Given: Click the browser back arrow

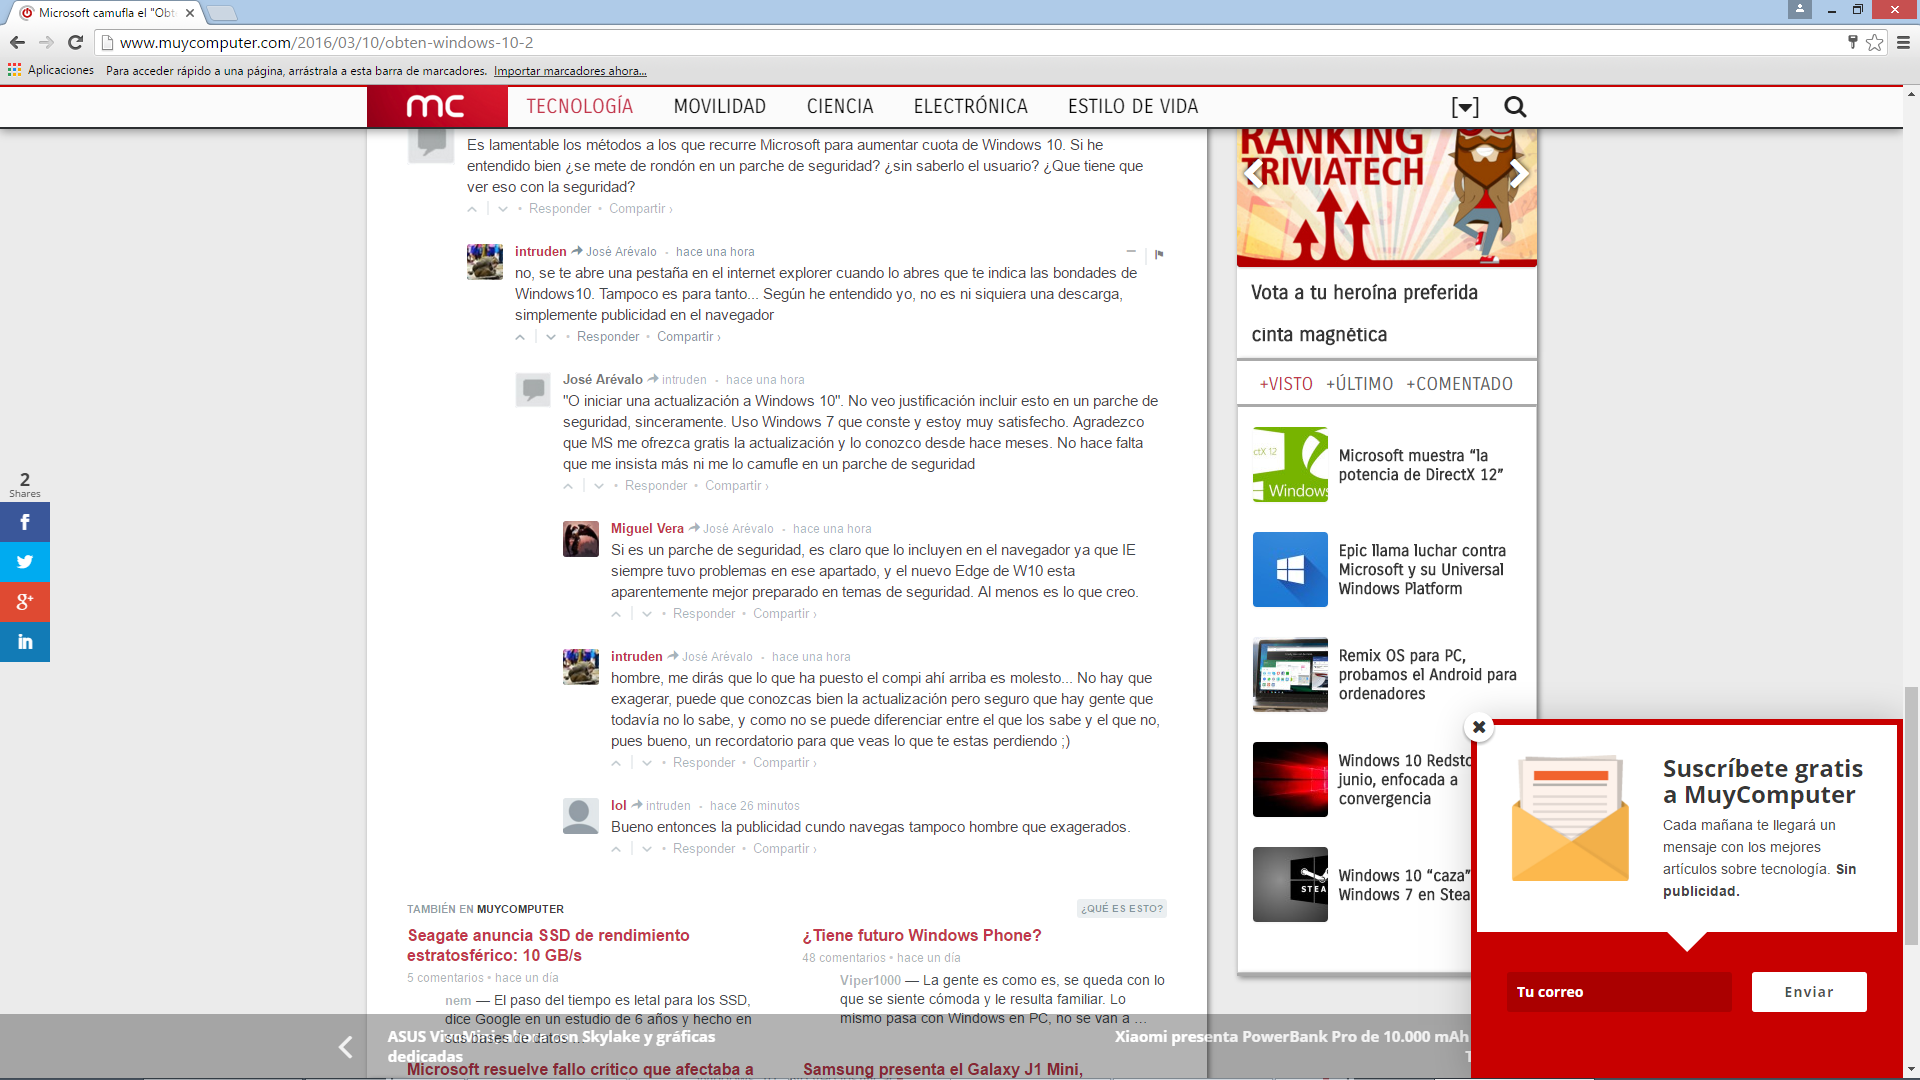Looking at the screenshot, I should pyautogui.click(x=17, y=43).
